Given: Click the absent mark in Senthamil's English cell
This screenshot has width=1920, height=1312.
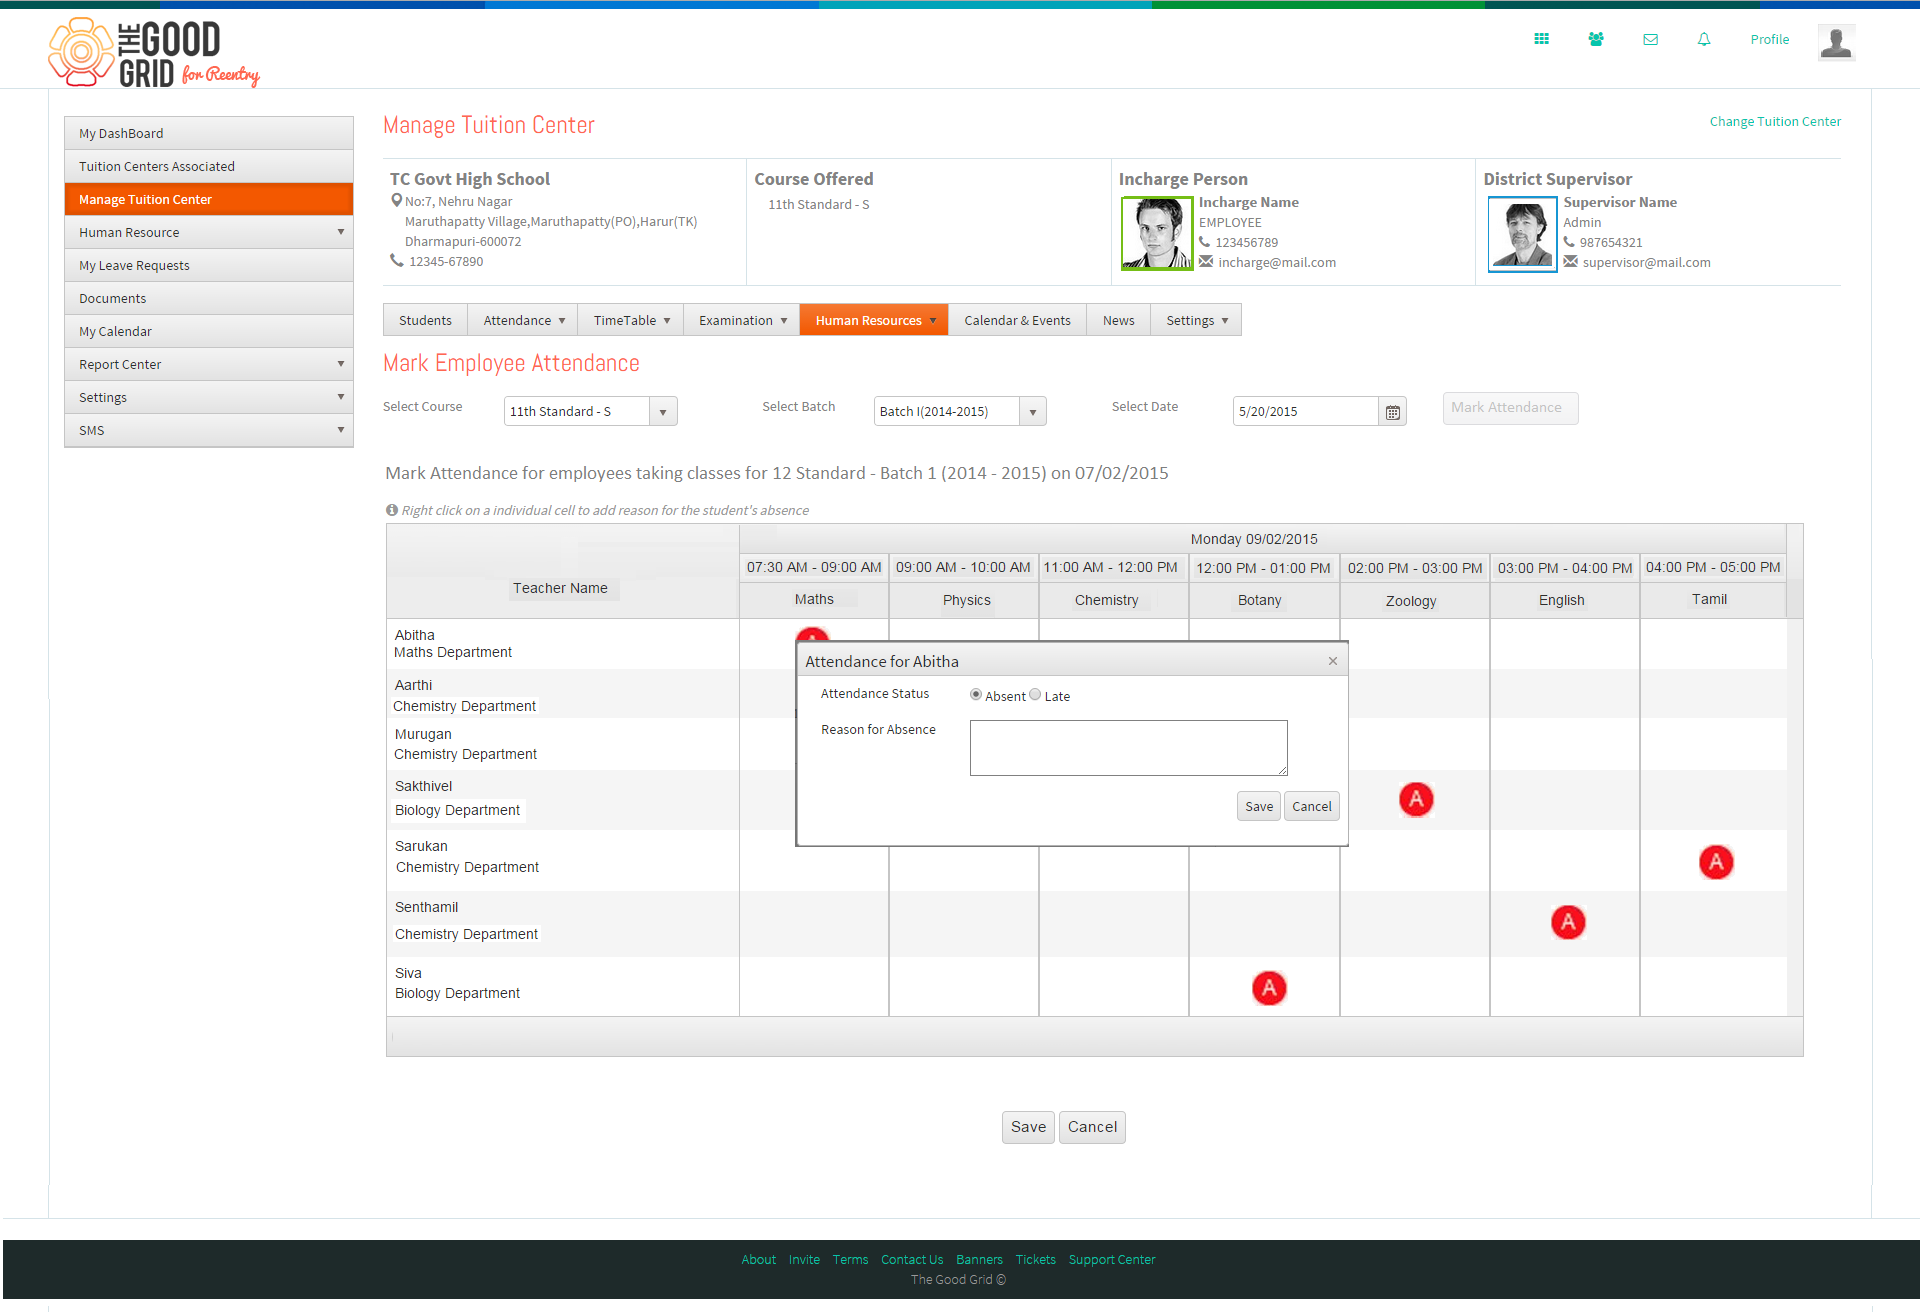Looking at the screenshot, I should (1568, 922).
